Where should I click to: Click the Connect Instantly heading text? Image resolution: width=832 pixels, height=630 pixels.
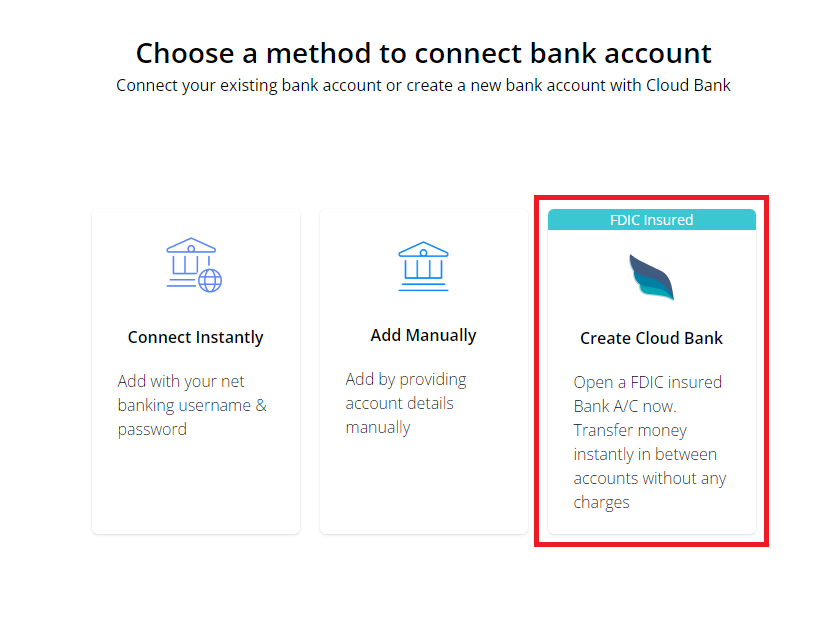(x=195, y=337)
